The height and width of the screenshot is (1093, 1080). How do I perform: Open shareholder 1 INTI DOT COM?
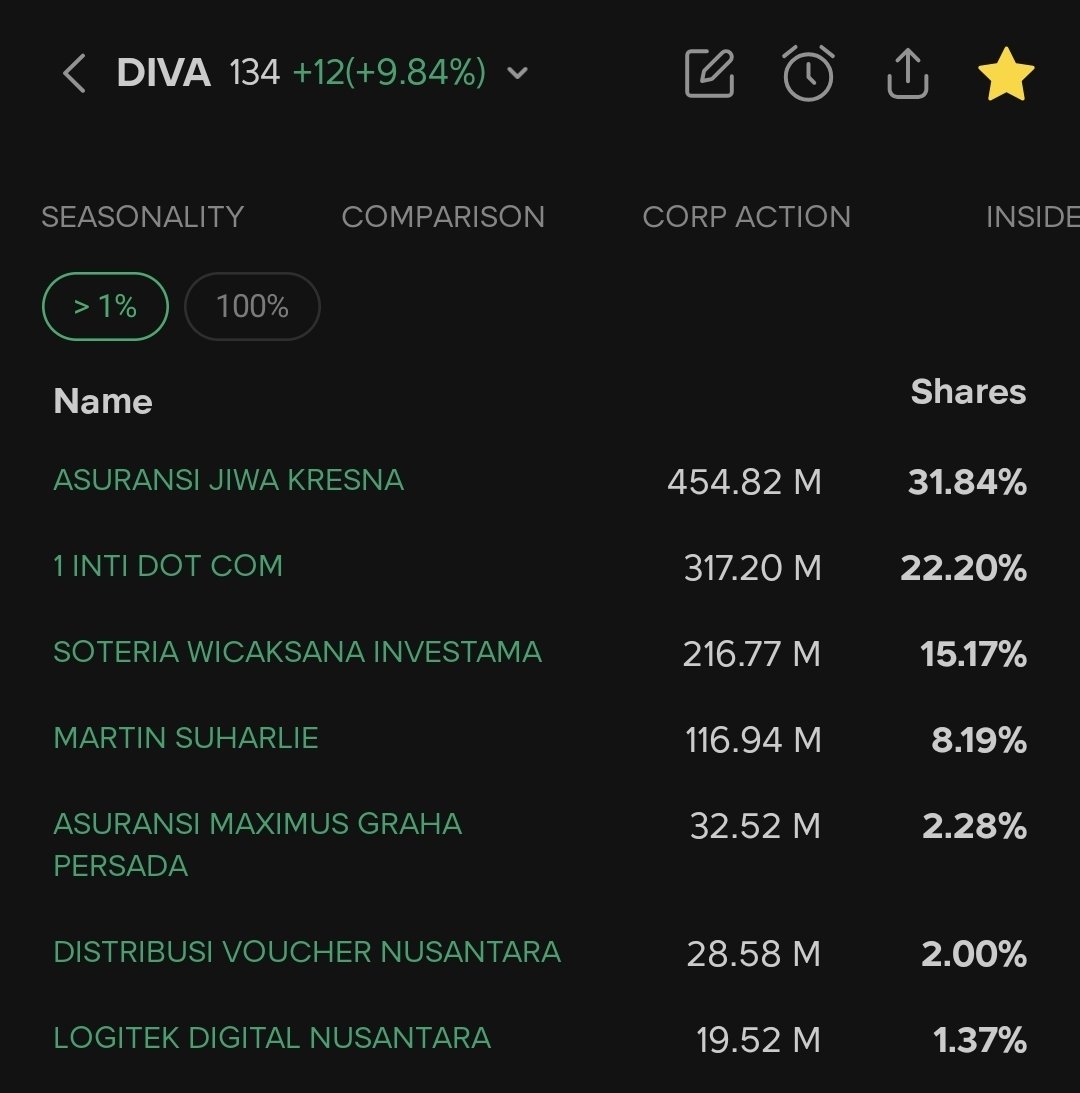click(168, 566)
